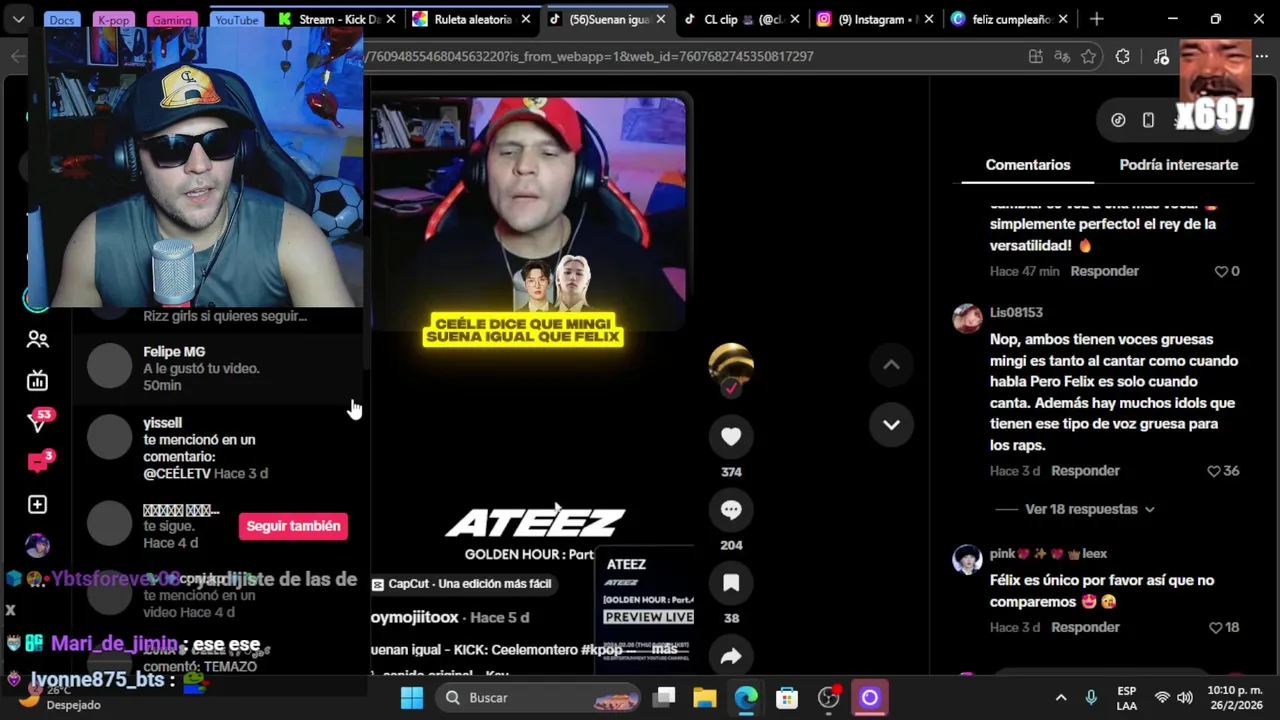Go to previous video with up chevron
This screenshot has width=1280, height=720.
(891, 365)
